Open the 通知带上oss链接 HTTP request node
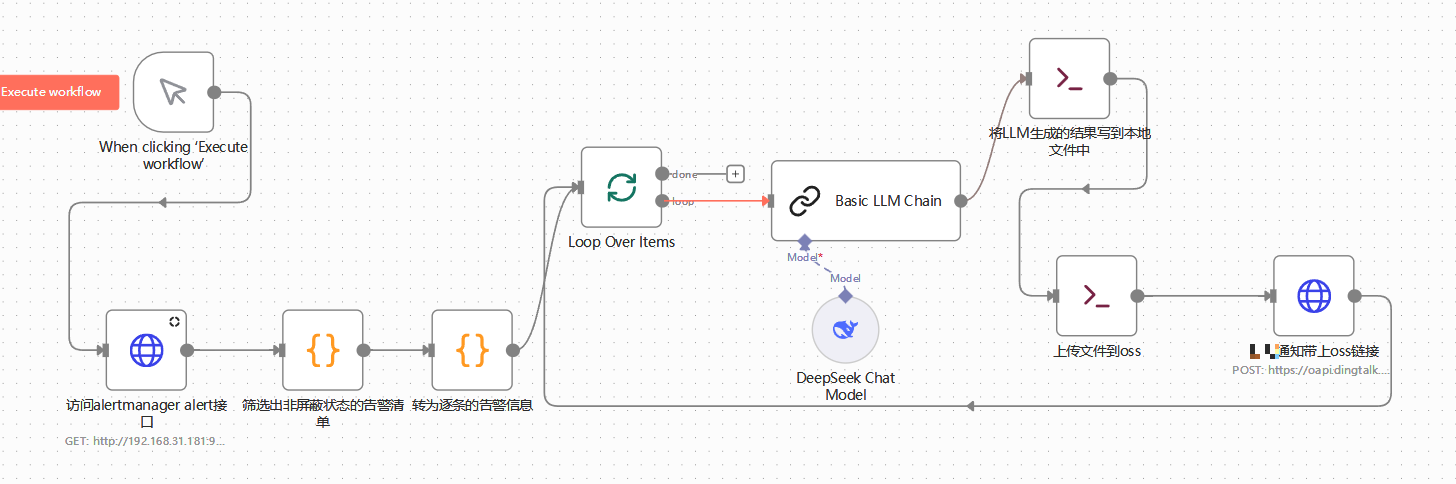 (1314, 296)
